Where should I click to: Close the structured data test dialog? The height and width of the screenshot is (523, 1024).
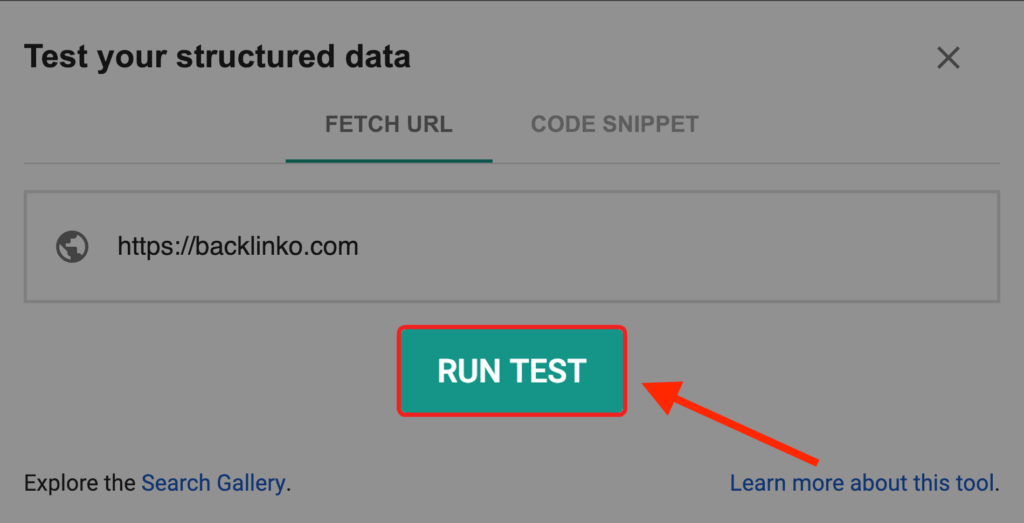pos(948,58)
